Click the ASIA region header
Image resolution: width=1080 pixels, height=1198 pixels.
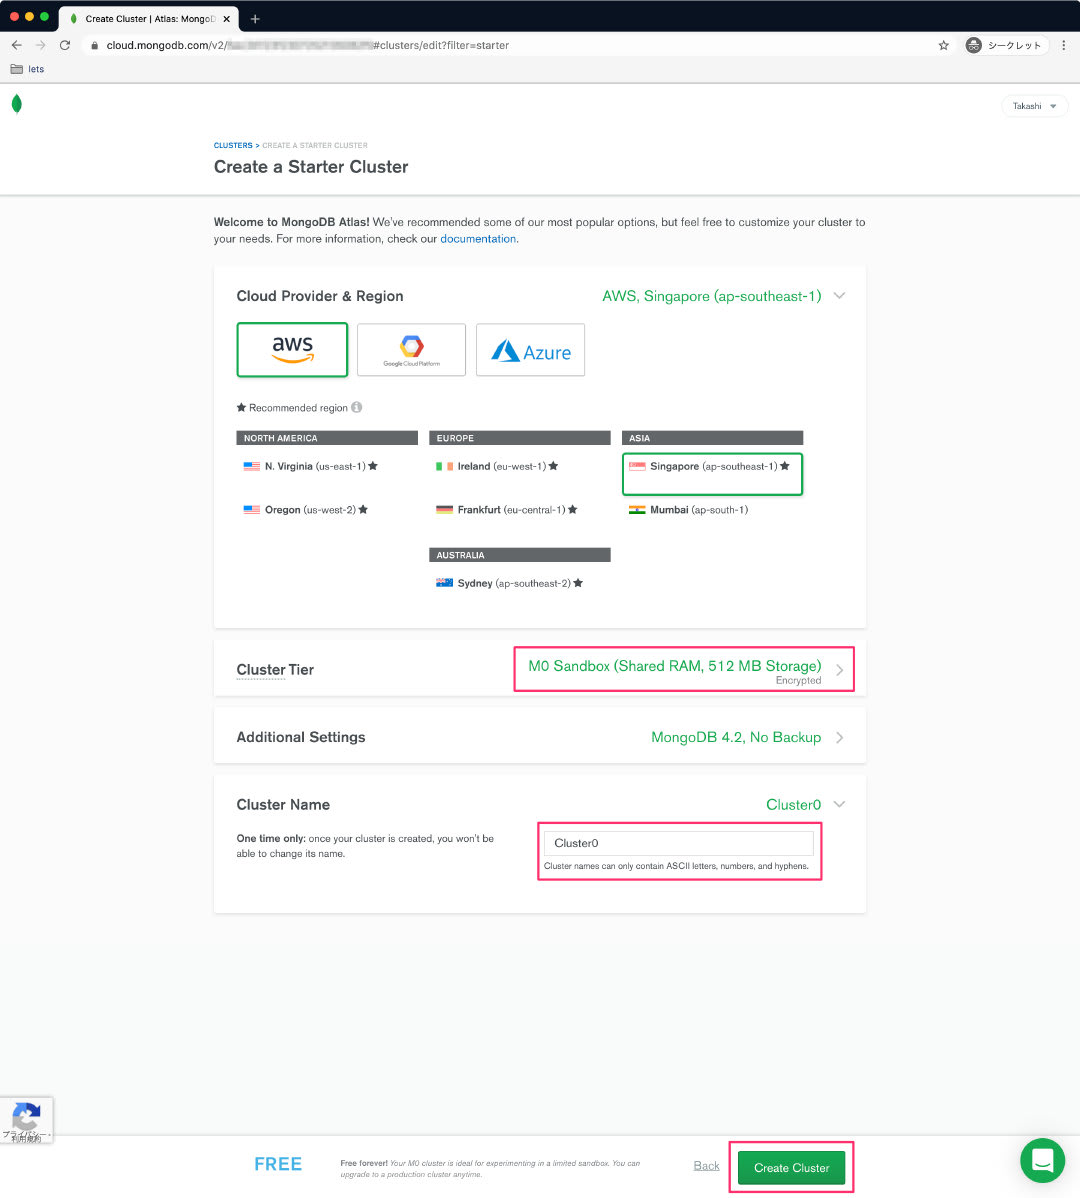tap(713, 438)
